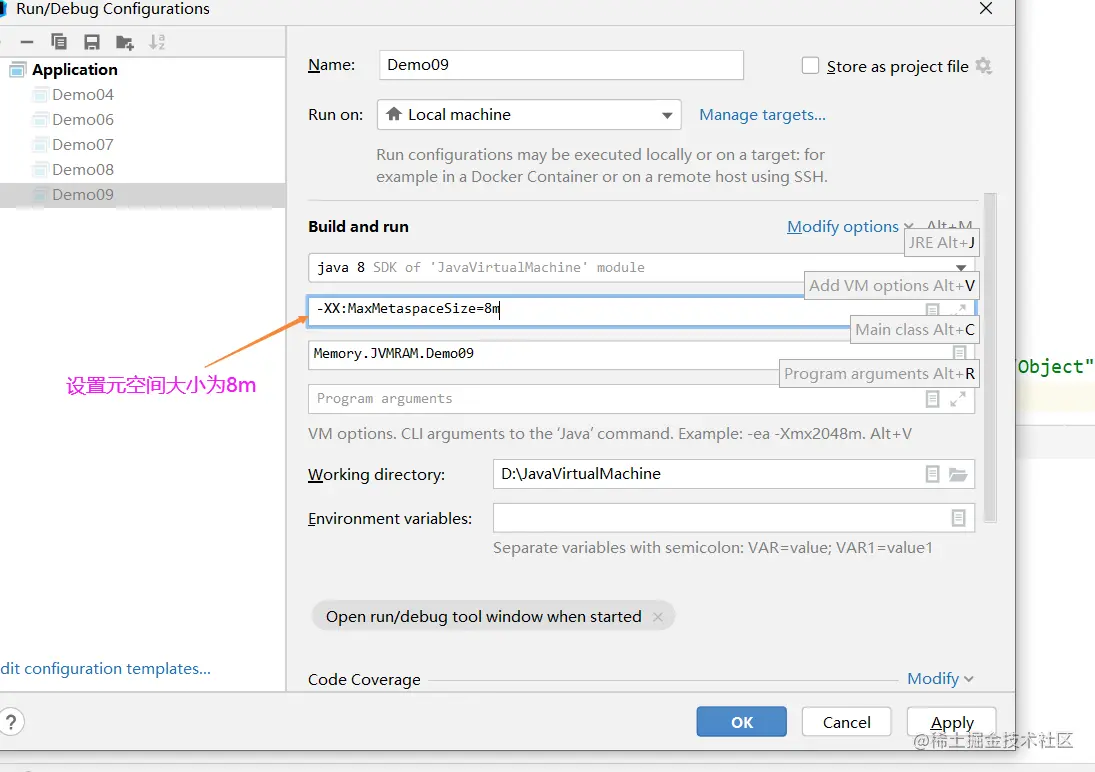Click the dialog's vertical scrollbar

tap(990, 358)
